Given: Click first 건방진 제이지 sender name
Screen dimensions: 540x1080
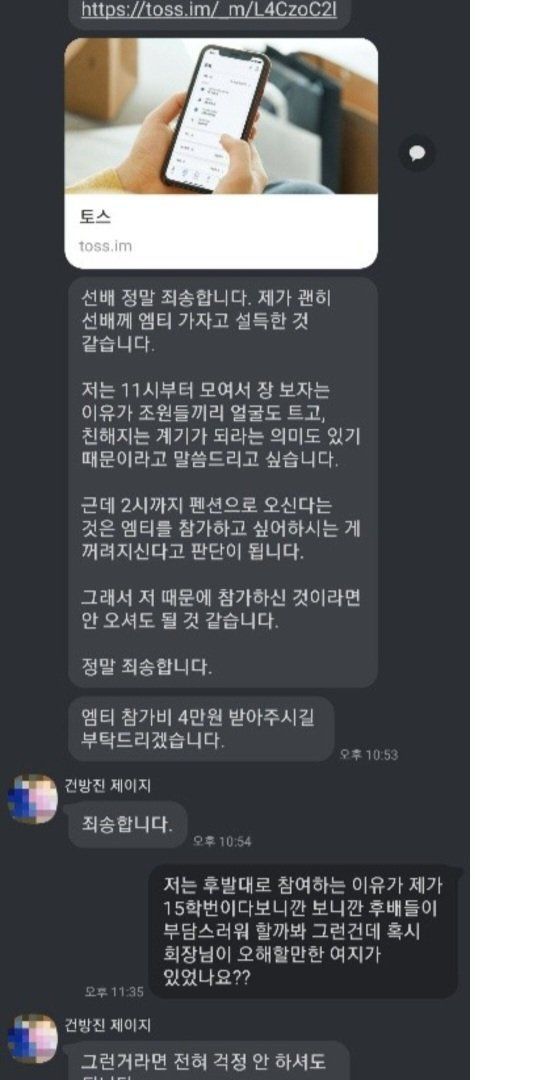Looking at the screenshot, I should pyautogui.click(x=107, y=785).
